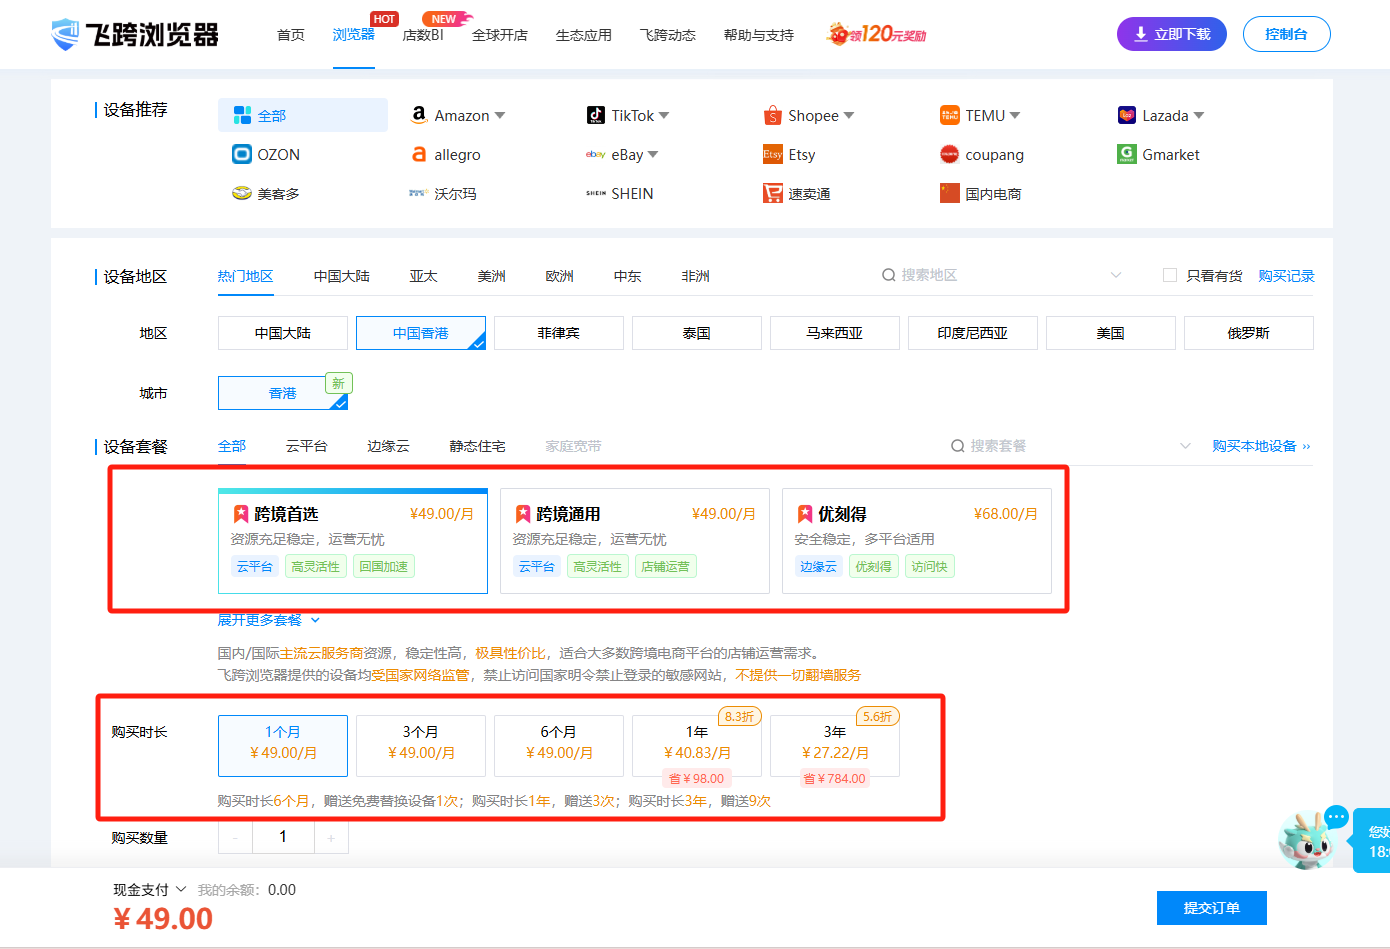Screen dimensions: 1390x949
Task: Click the search magnifier in 搜索地区
Action: [x=888, y=275]
